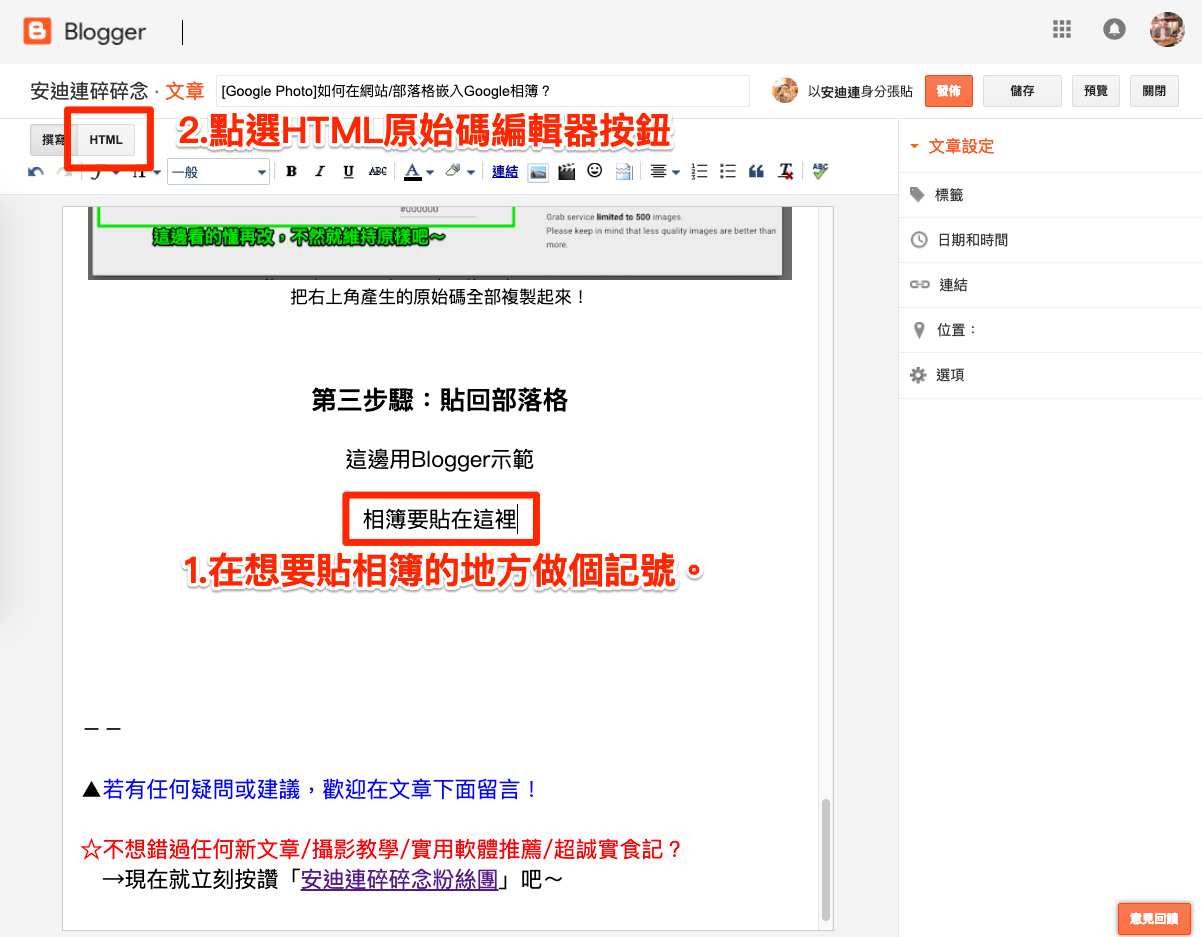Click the post title input field

483,91
